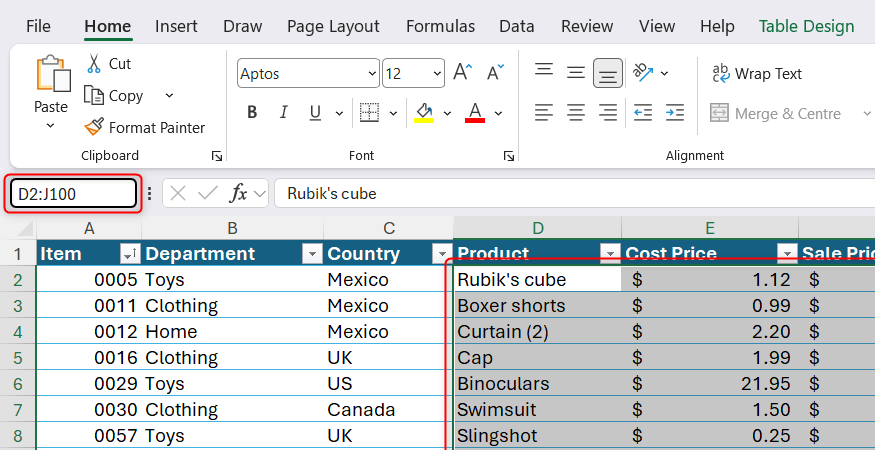
Task: Set top vertical alignment
Action: coord(544,71)
